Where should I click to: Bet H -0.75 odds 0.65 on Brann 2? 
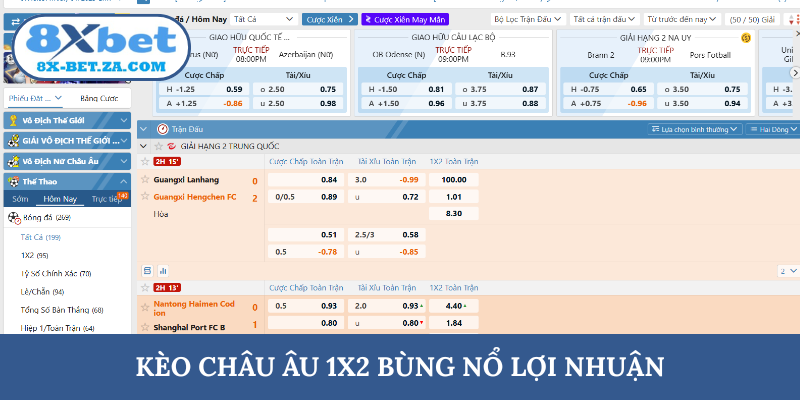pyautogui.click(x=607, y=89)
